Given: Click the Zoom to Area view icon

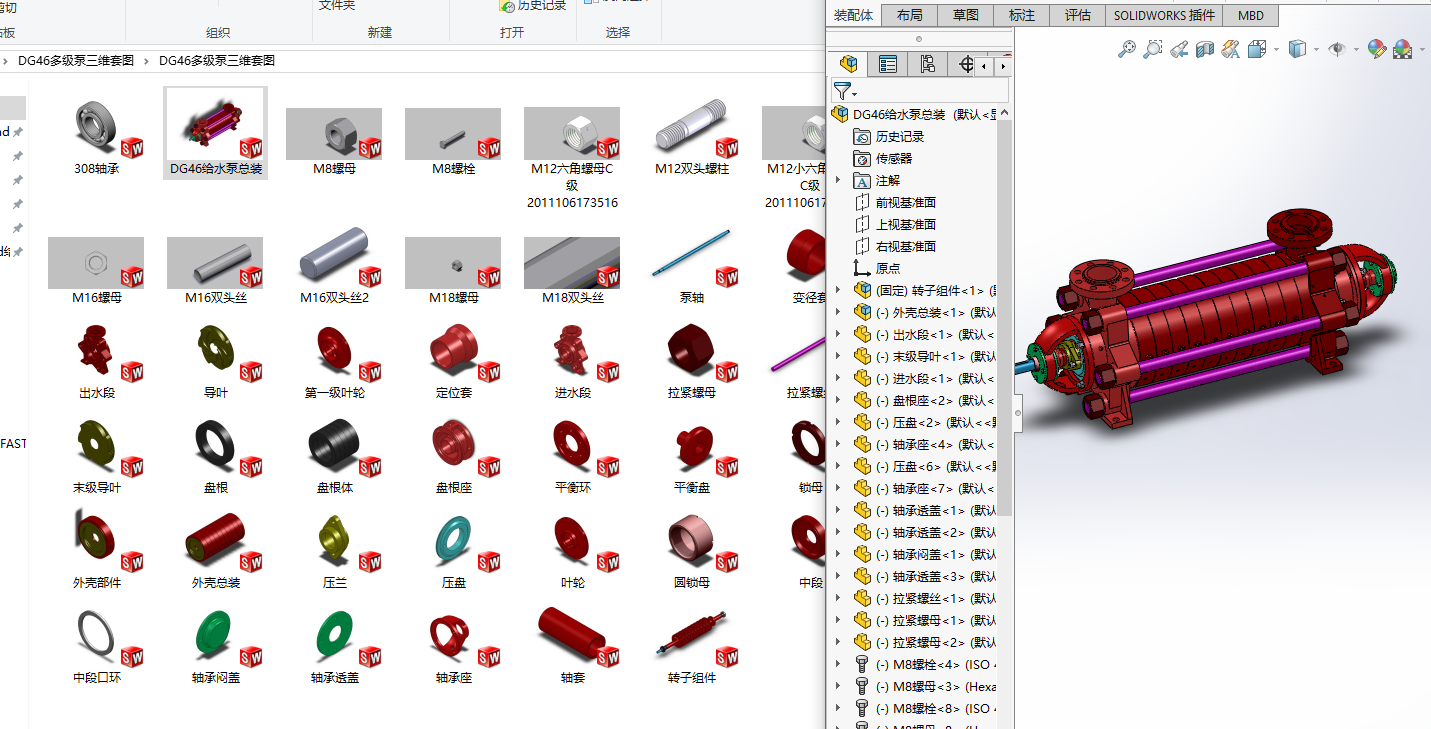Looking at the screenshot, I should point(1153,49).
